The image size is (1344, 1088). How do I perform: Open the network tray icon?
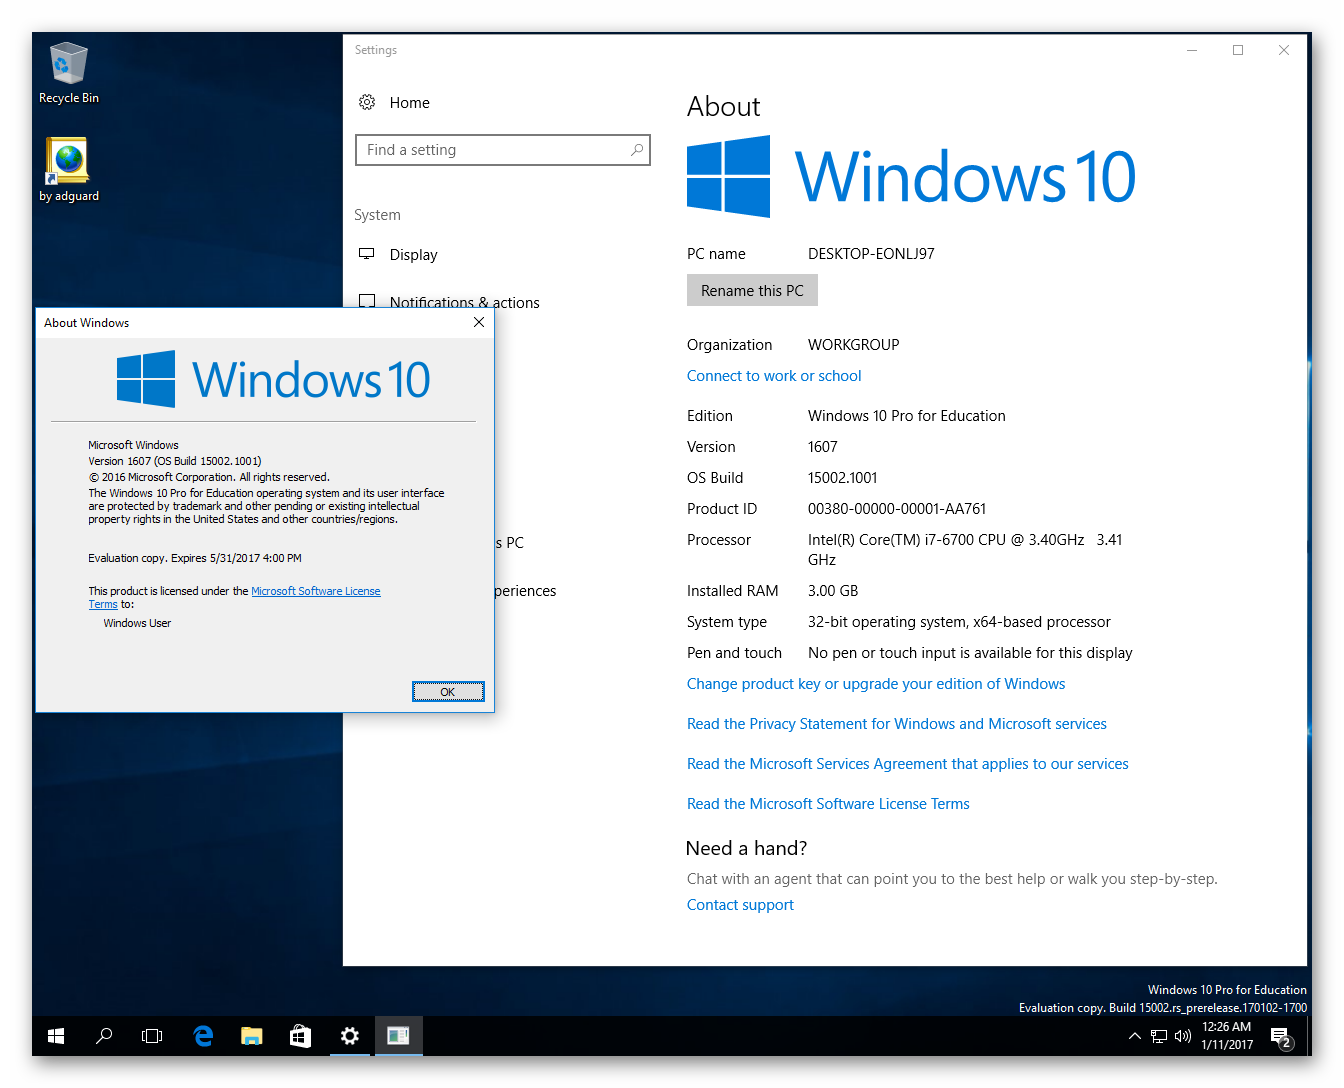pyautogui.click(x=1159, y=1036)
